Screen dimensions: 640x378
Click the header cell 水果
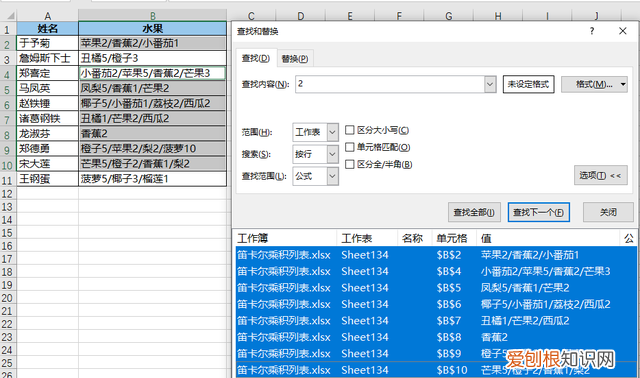pos(153,29)
